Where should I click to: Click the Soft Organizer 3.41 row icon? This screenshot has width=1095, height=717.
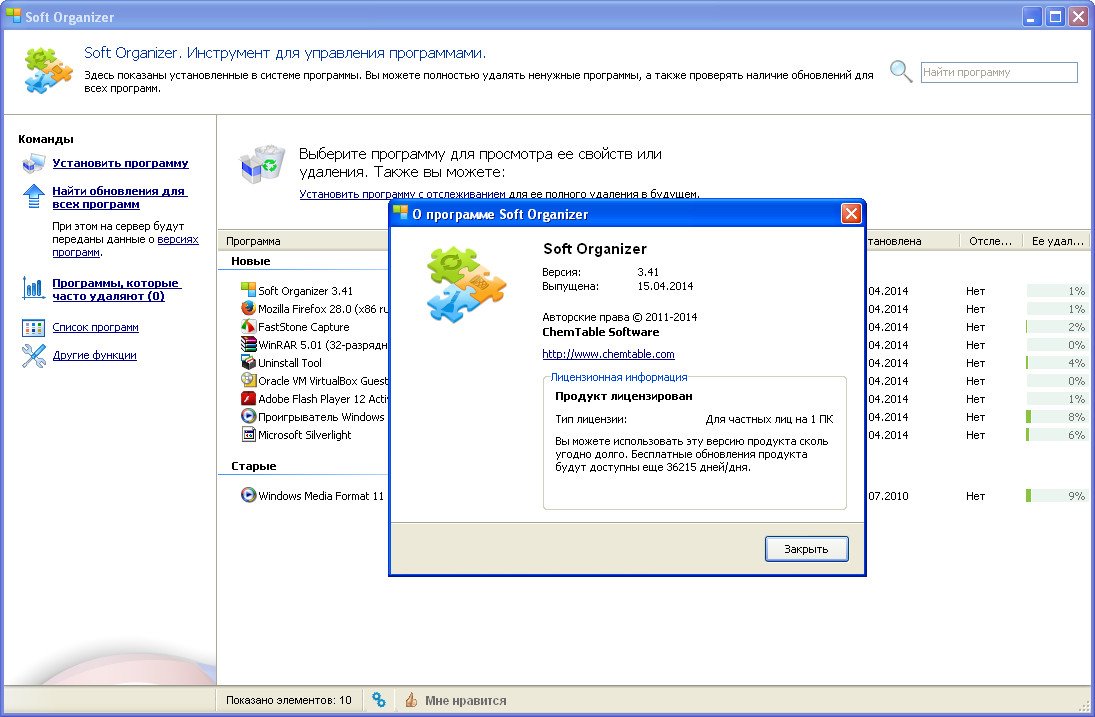point(248,290)
